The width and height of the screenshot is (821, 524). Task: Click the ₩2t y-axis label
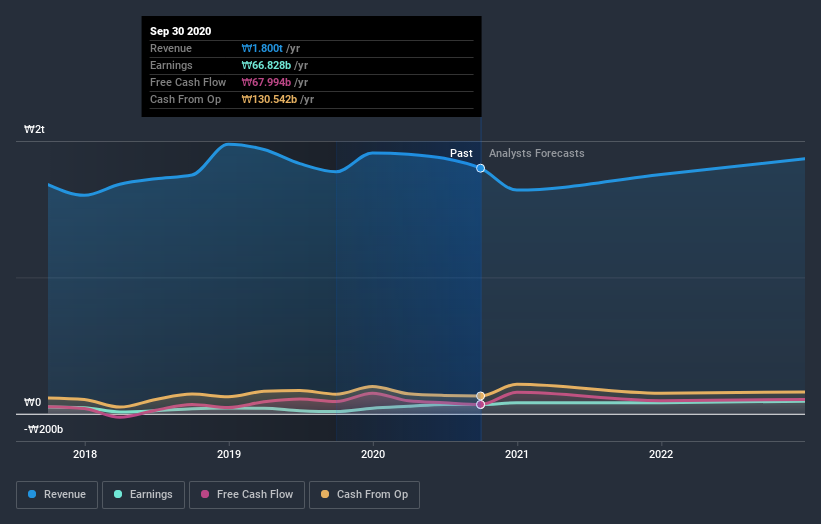(35, 129)
